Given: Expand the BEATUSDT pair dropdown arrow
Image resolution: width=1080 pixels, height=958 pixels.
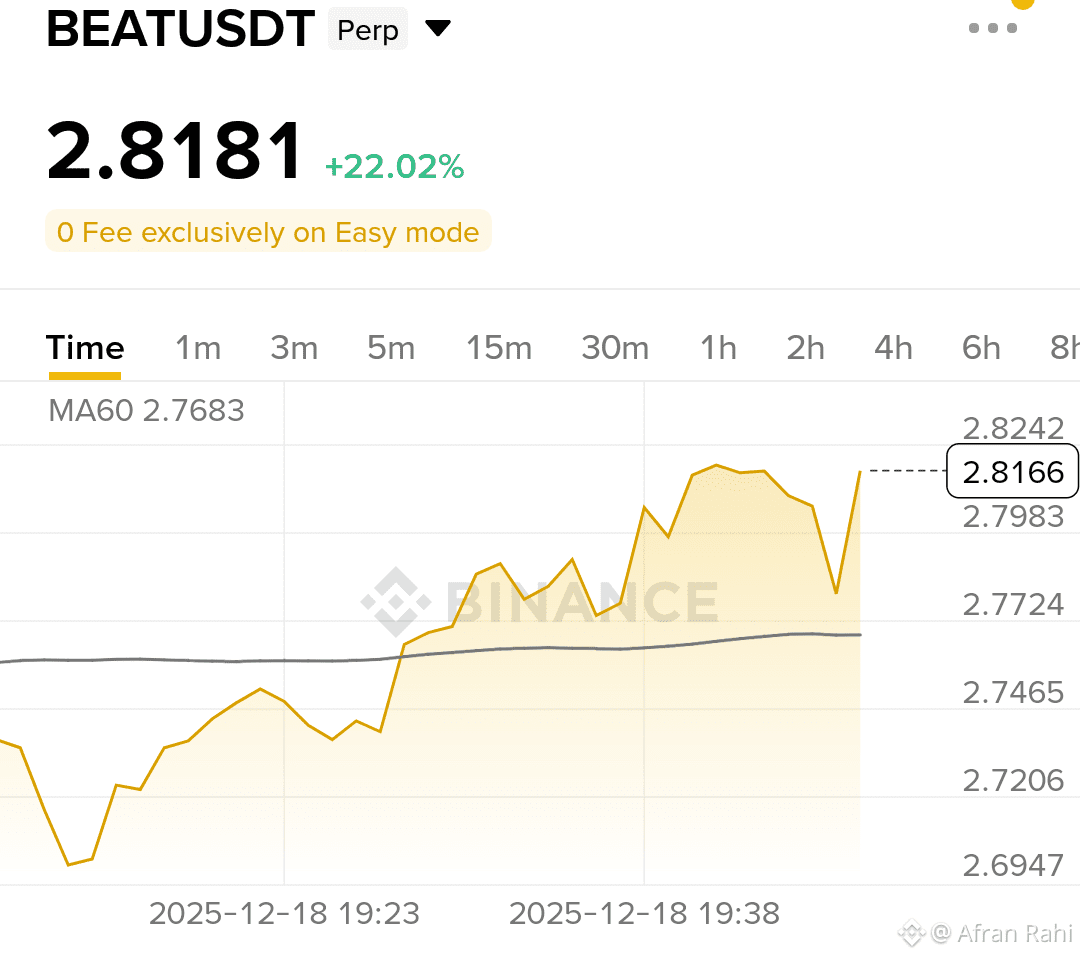Looking at the screenshot, I should (x=438, y=29).
